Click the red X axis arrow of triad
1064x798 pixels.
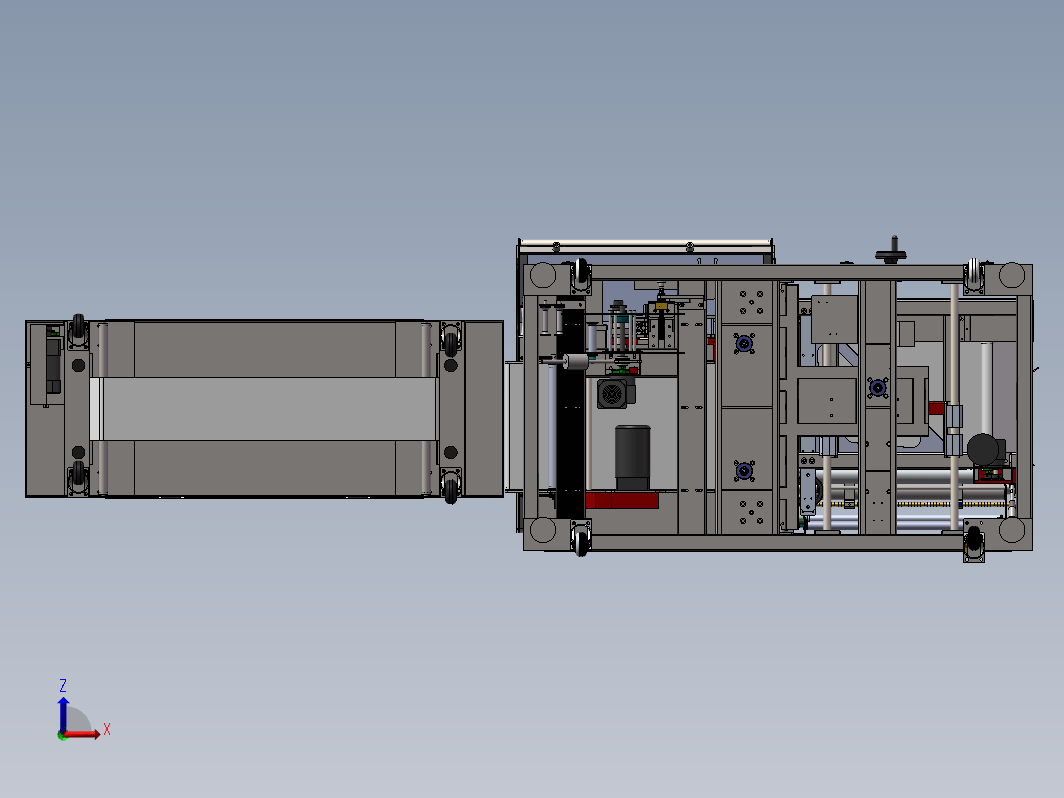coord(83,734)
